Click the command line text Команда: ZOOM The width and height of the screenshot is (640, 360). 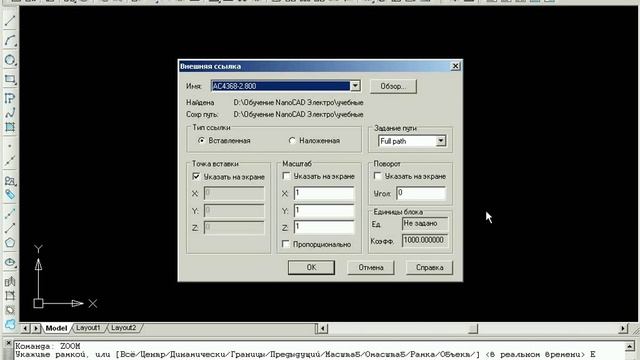tap(48, 346)
